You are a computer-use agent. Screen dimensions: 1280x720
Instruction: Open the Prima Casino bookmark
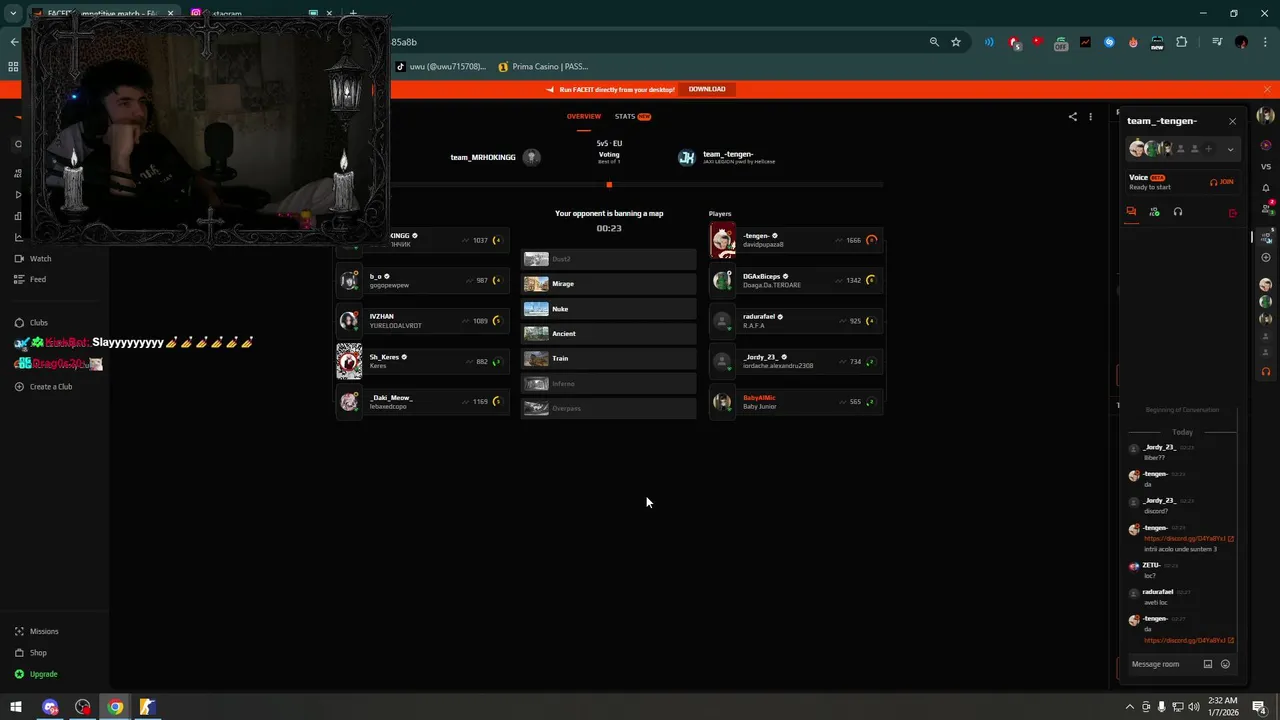pos(544,67)
